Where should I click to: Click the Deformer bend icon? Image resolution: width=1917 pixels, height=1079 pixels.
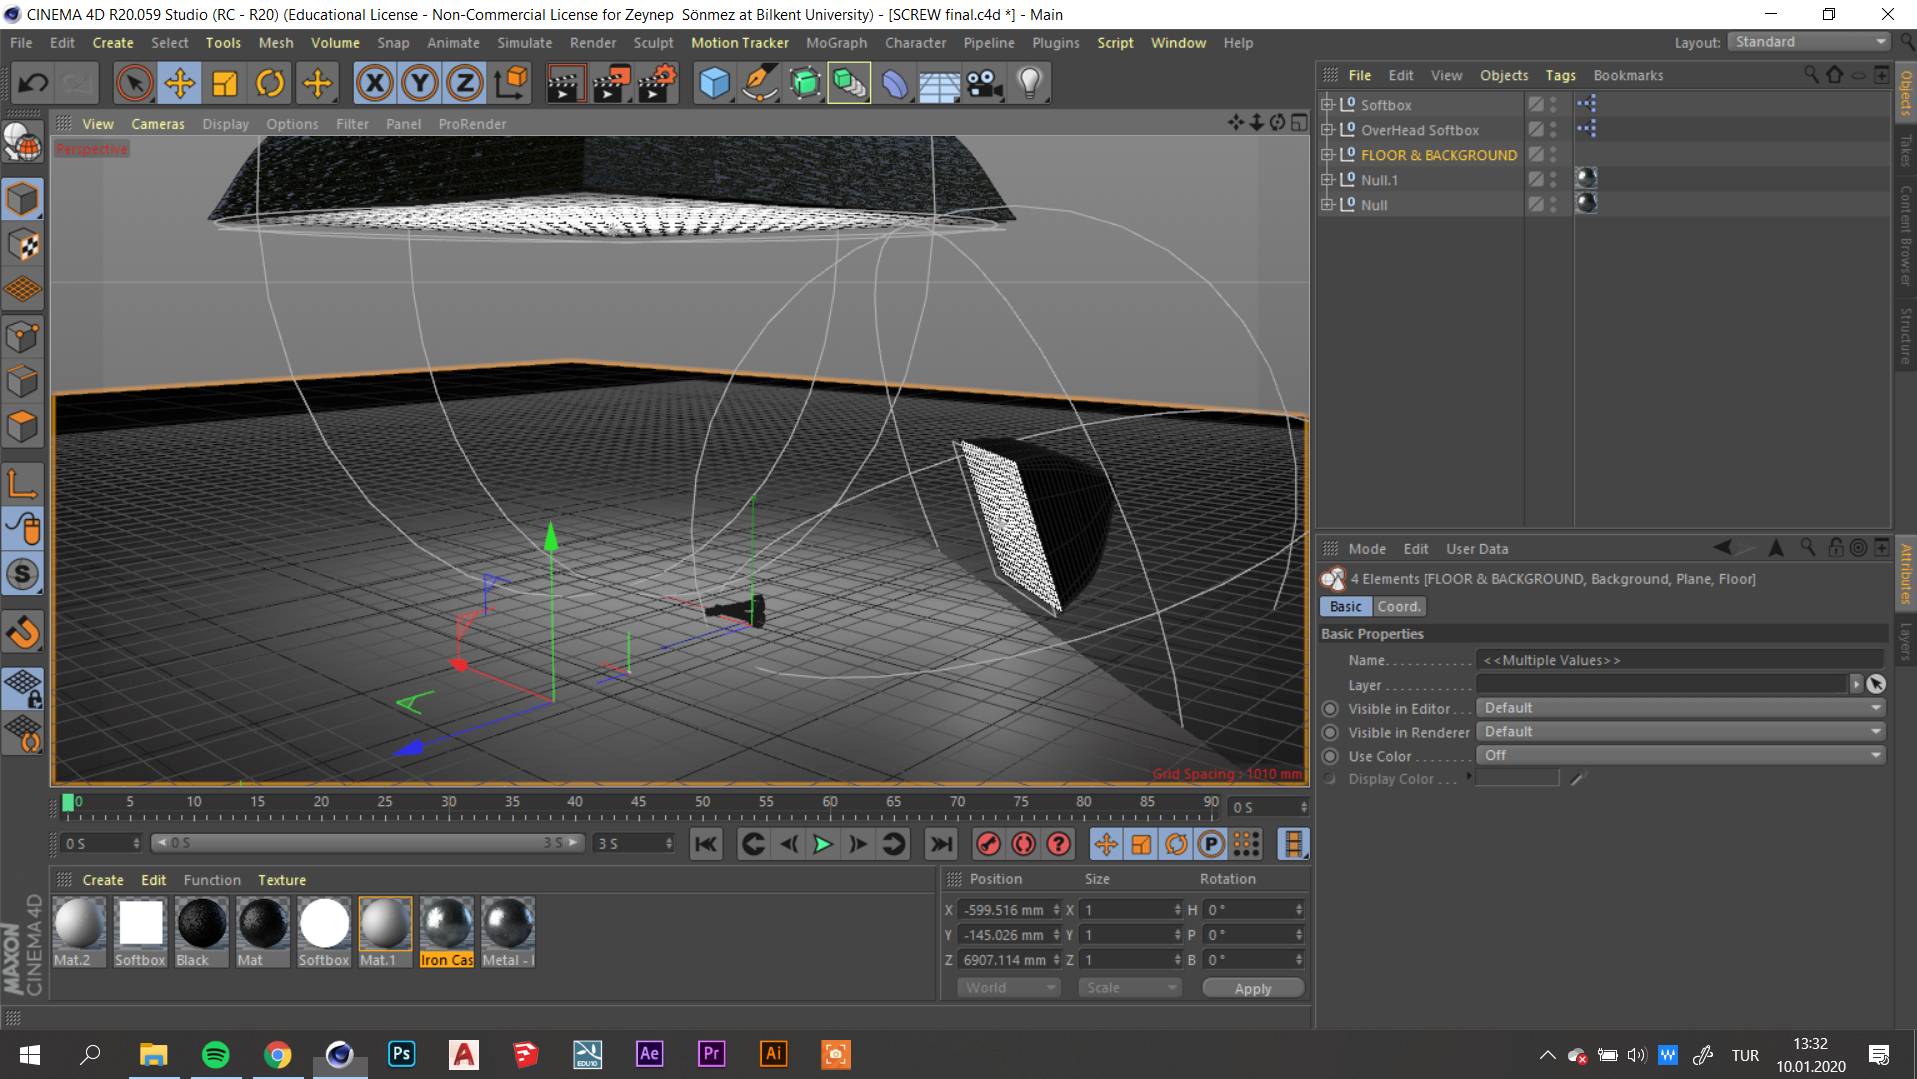(x=894, y=83)
